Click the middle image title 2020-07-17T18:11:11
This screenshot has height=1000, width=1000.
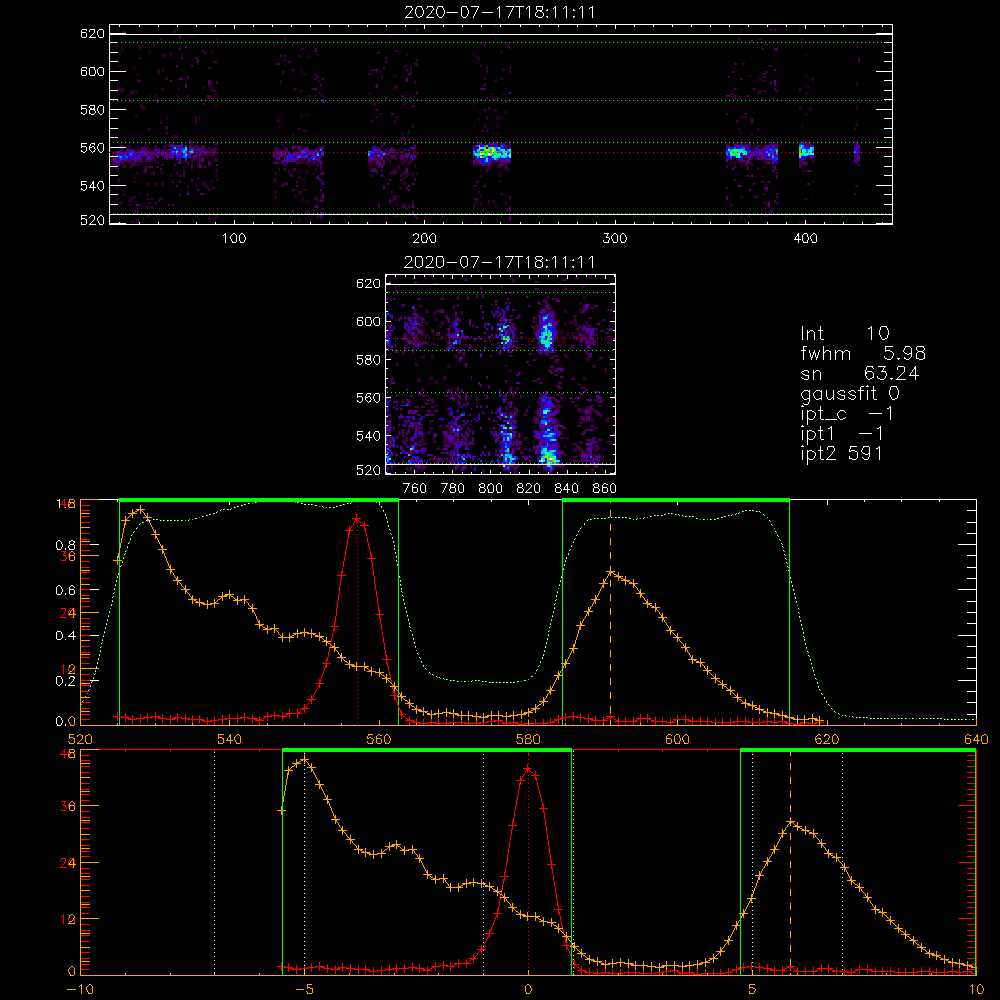tap(500, 262)
